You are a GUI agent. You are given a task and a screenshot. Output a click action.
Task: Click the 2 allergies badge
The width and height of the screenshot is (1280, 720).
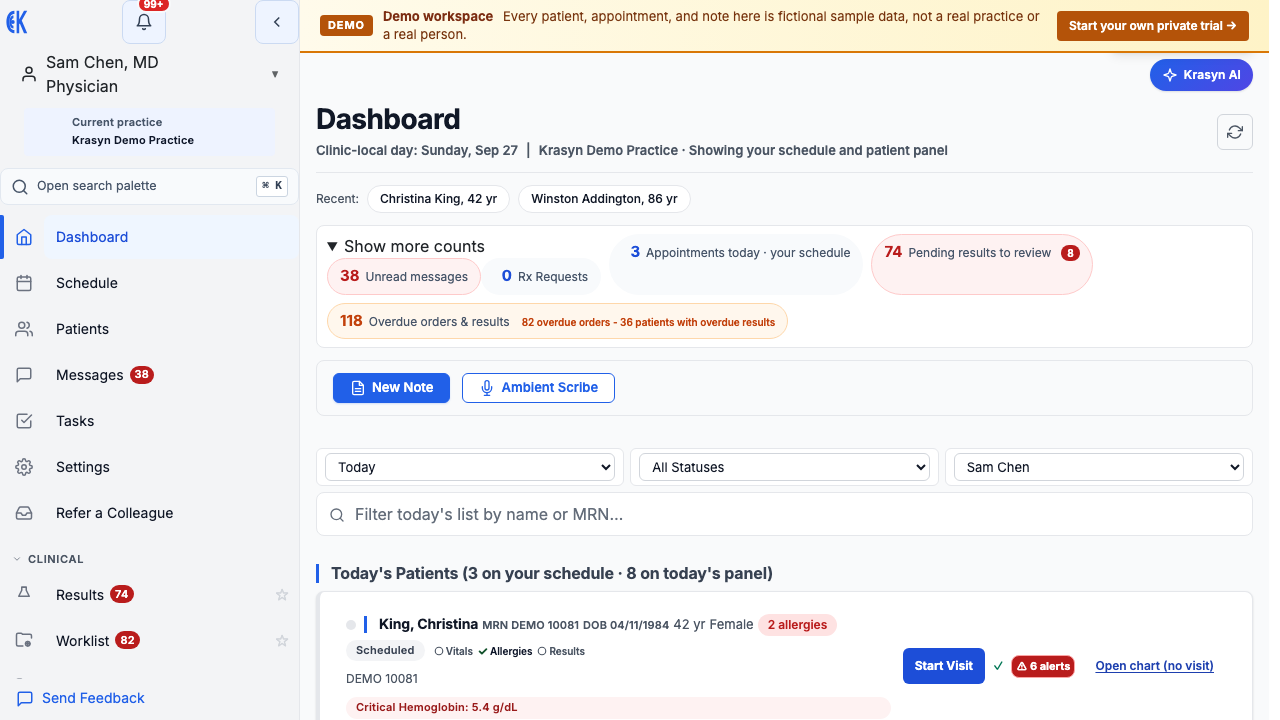click(x=798, y=625)
